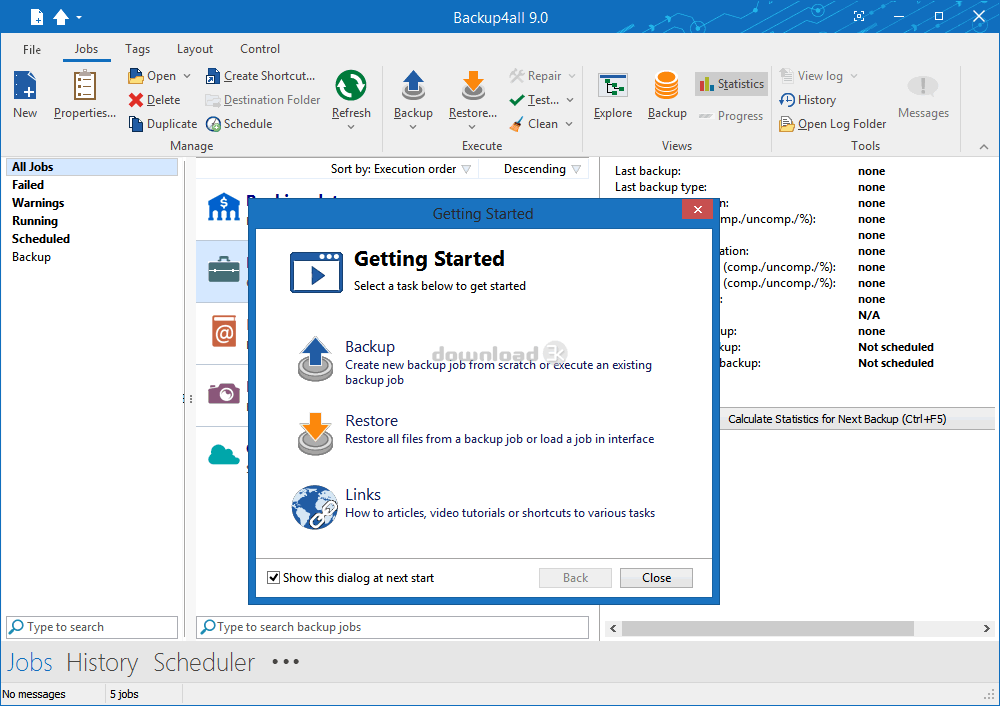The width and height of the screenshot is (1000, 706).
Task: Click the statistics horizontal scrollbar thumb
Action: pos(768,629)
